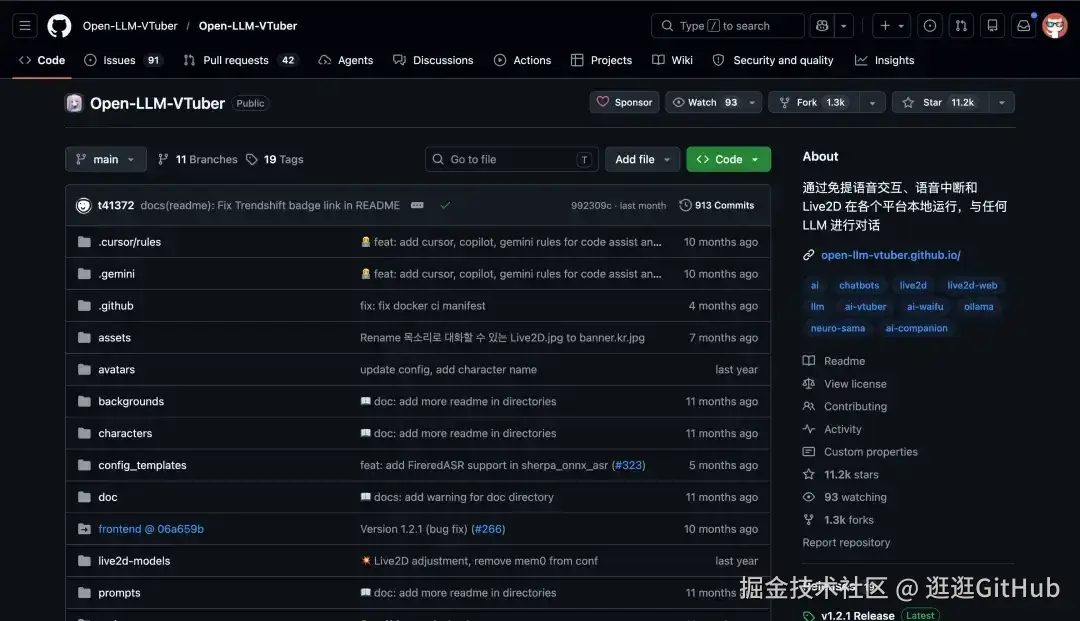1080x621 pixels.
Task: Click the link icon beside website URL
Action: 809,255
